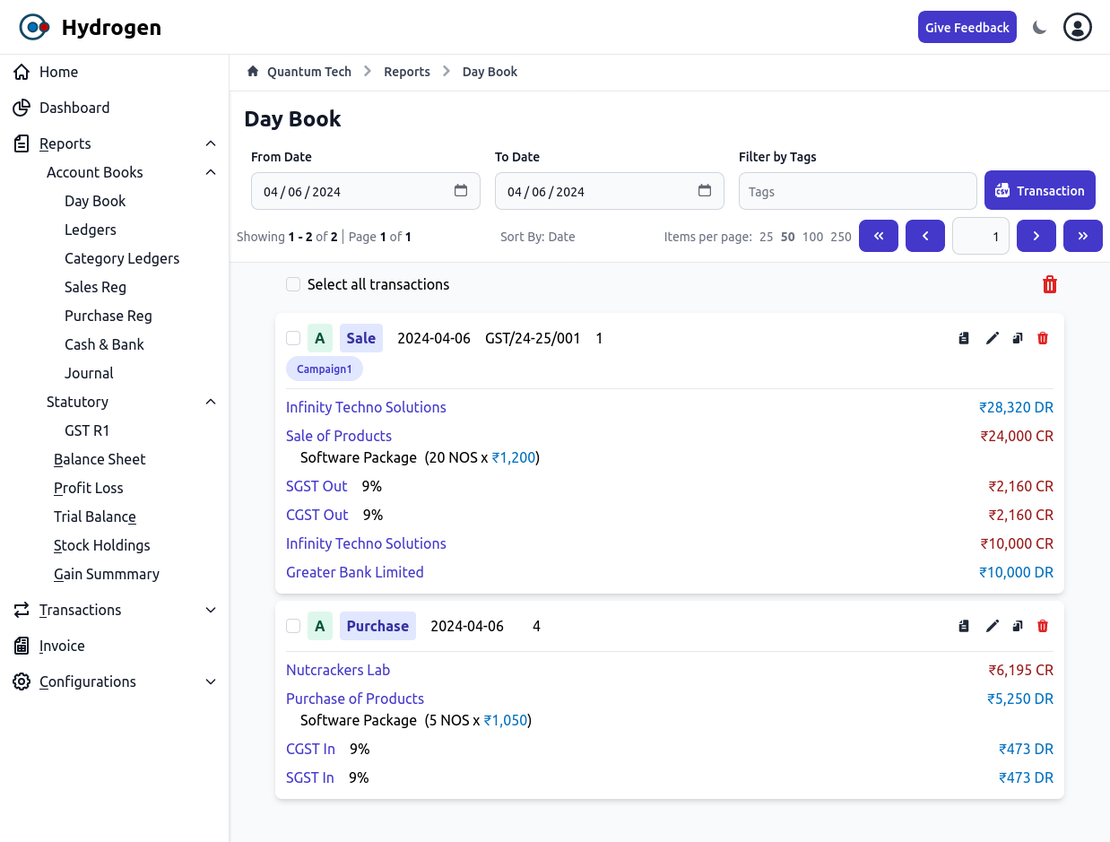Screen dimensions: 1110x842
Task: Open the Trial Balance report
Action: pos(95,517)
